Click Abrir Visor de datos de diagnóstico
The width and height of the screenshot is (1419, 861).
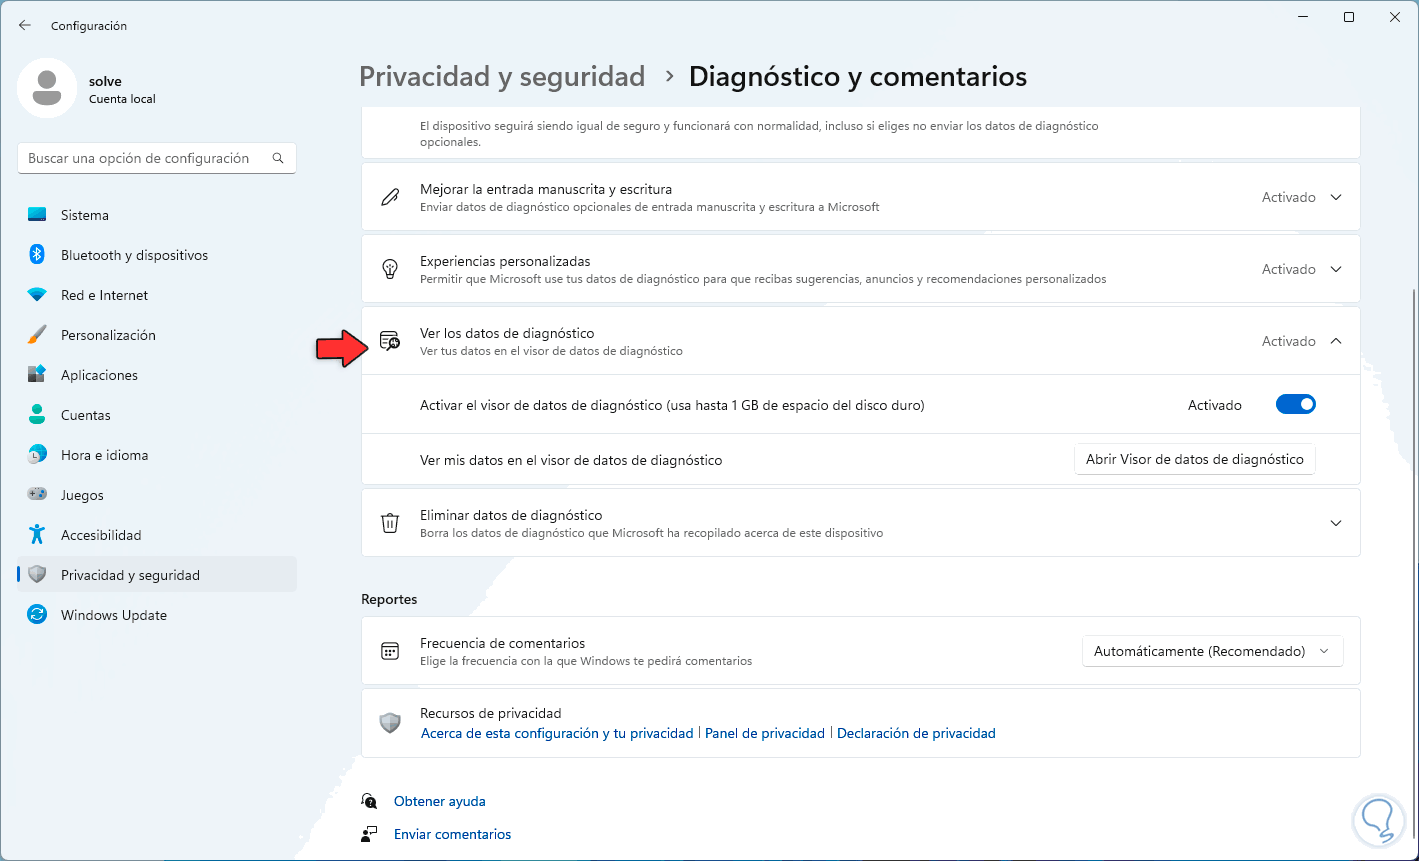[x=1194, y=460]
